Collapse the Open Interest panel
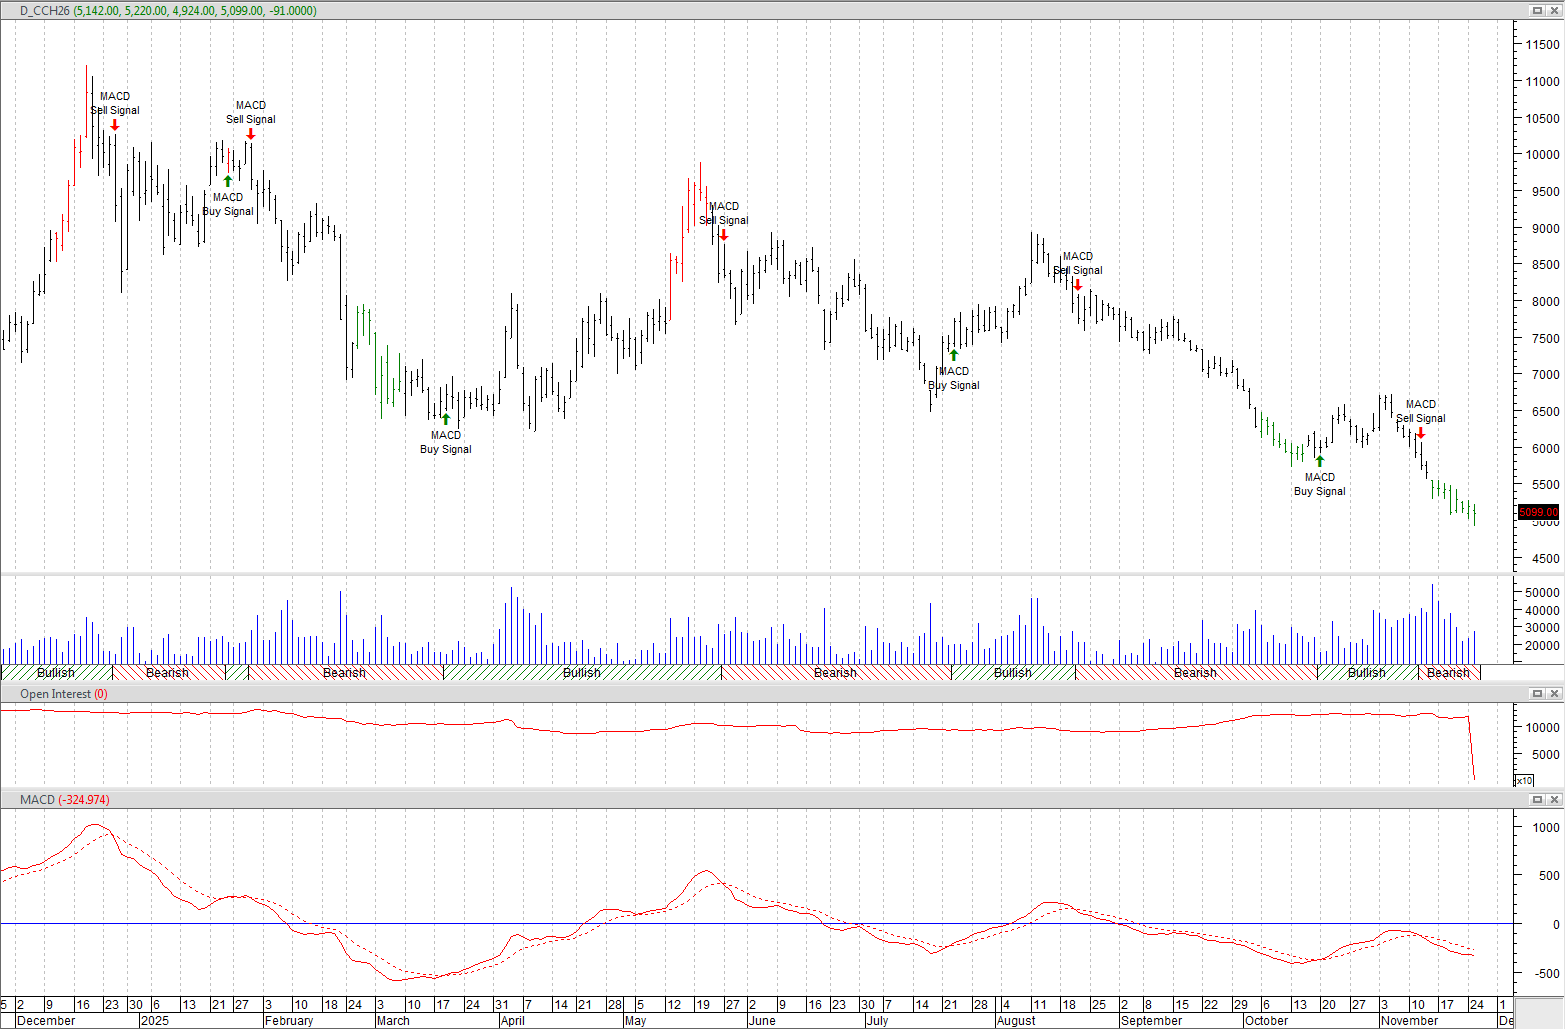Image resolution: width=1566 pixels, height=1029 pixels. (x=1537, y=693)
